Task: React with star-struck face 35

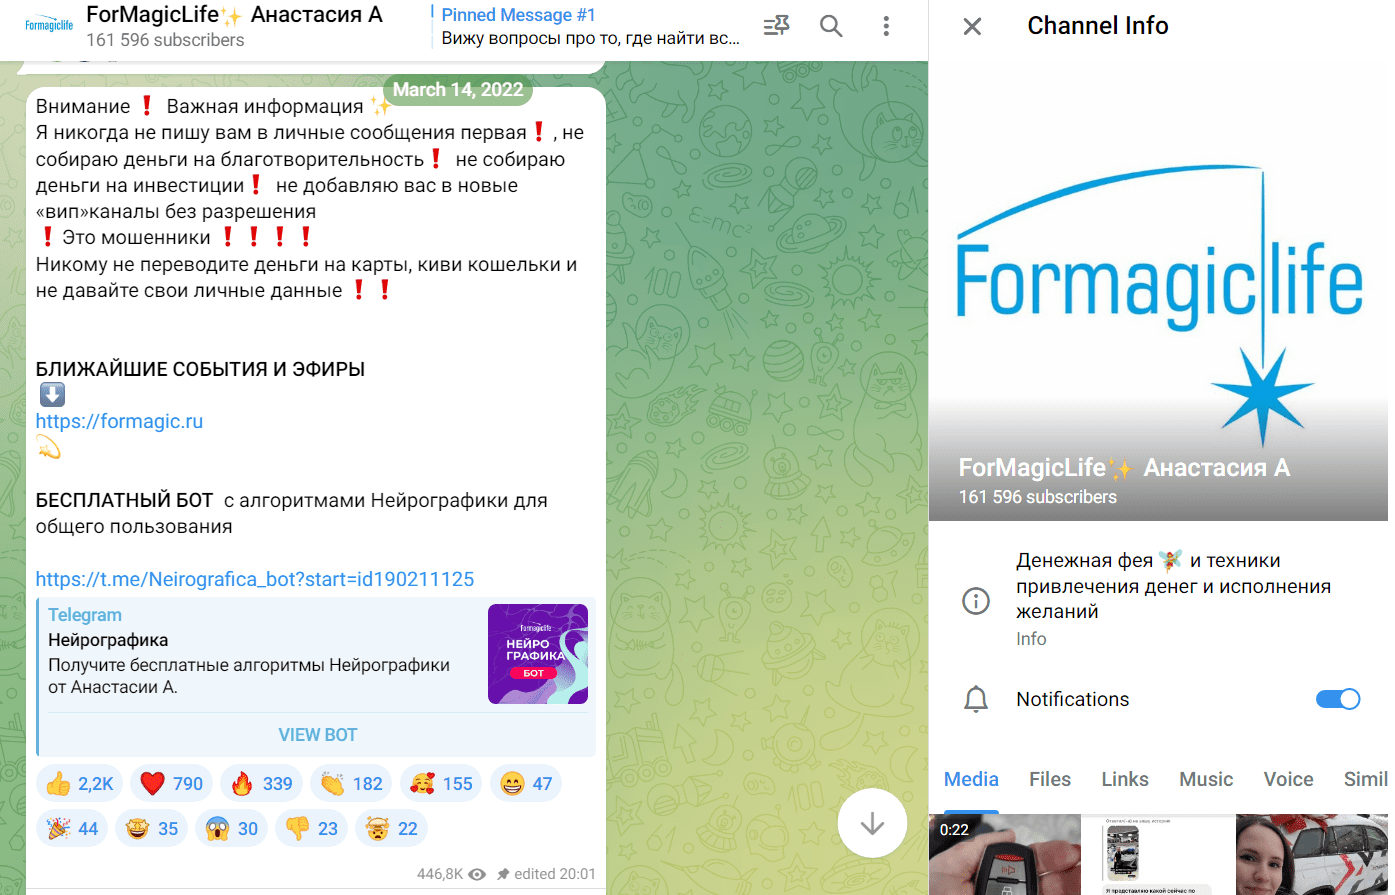Action: pyautogui.click(x=152, y=828)
